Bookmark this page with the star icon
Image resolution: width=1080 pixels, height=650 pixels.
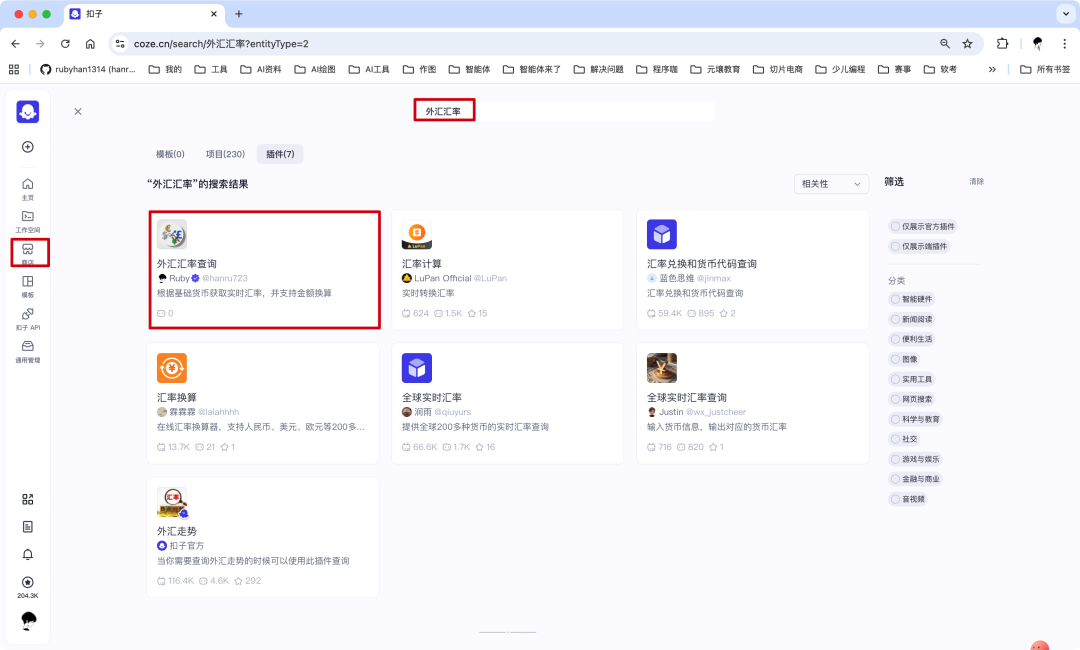click(x=968, y=43)
